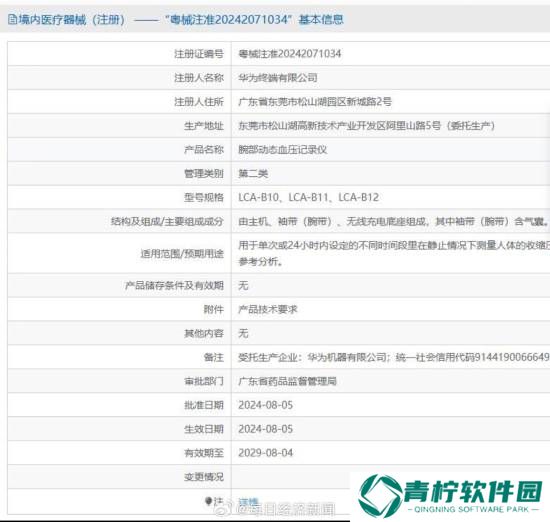Screen dimensions: 550x522
Task: Select remark text starting 受托生产企业:华为机器有限公司
Action: [x=394, y=357]
